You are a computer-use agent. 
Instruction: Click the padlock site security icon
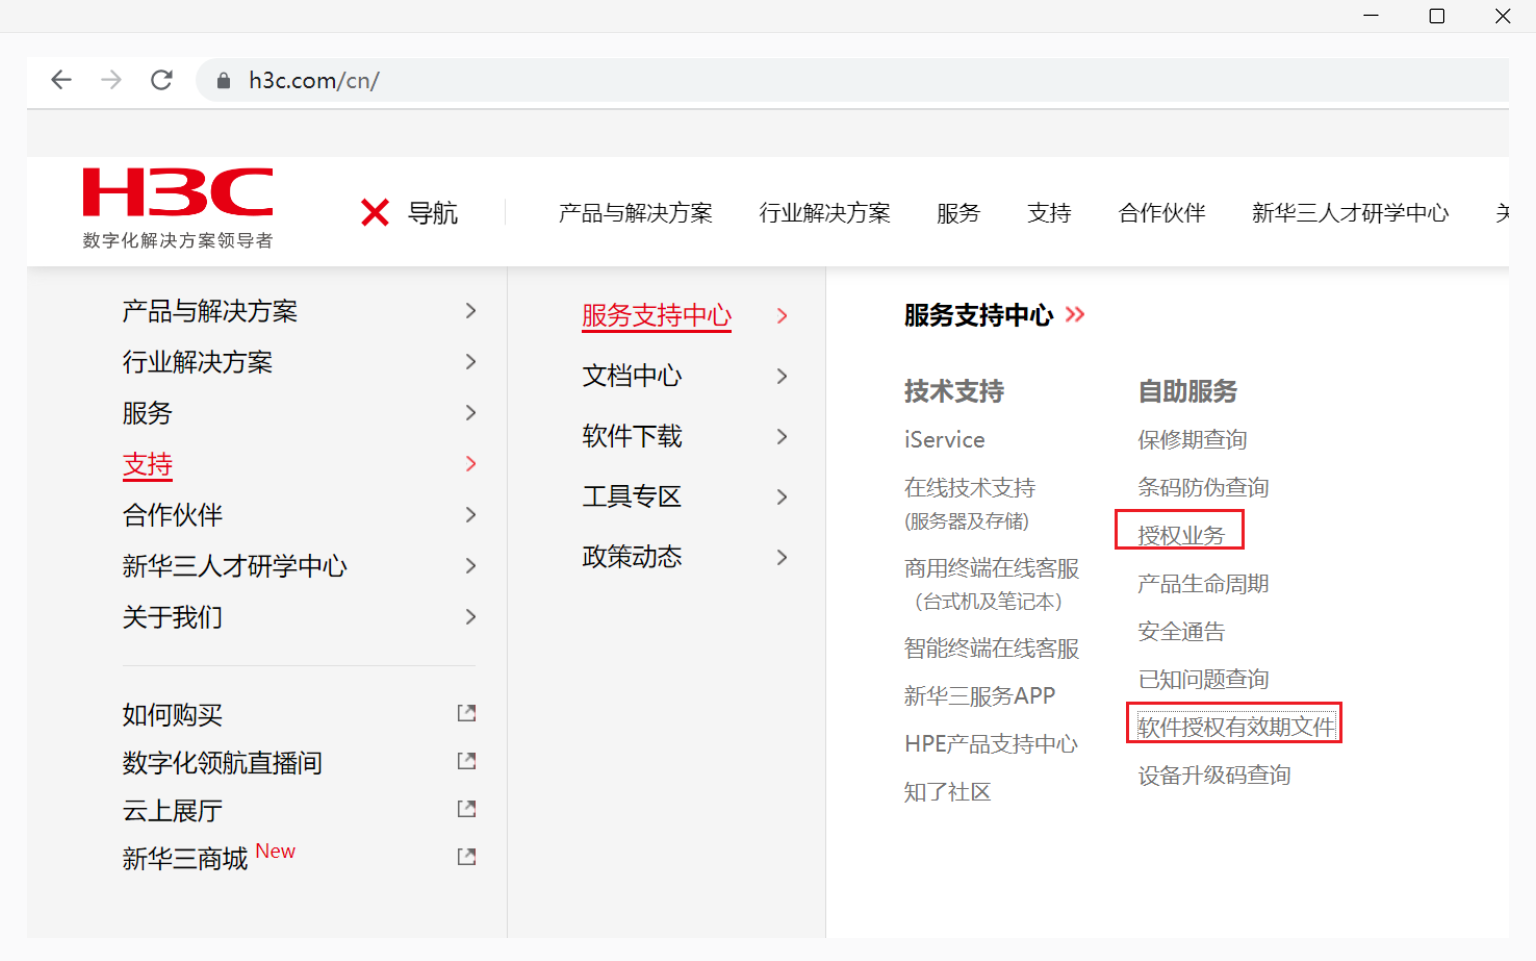pos(224,81)
